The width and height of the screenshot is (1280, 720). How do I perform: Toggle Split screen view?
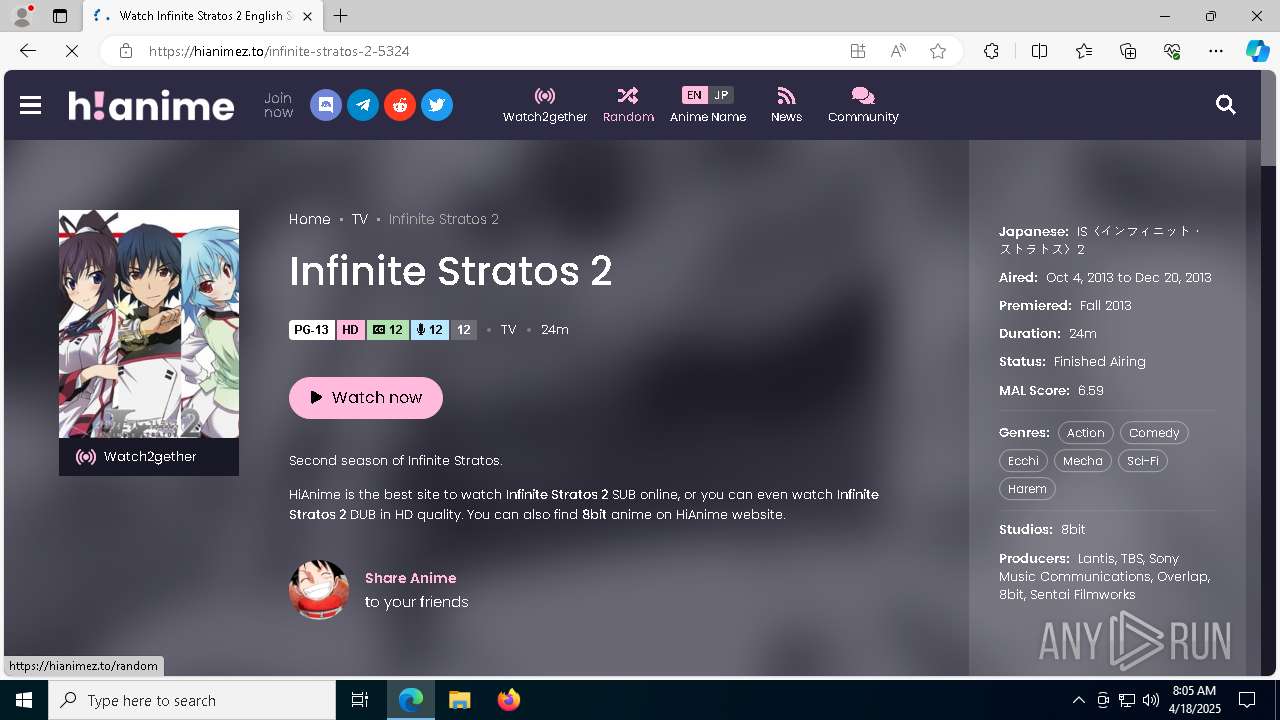[1039, 51]
